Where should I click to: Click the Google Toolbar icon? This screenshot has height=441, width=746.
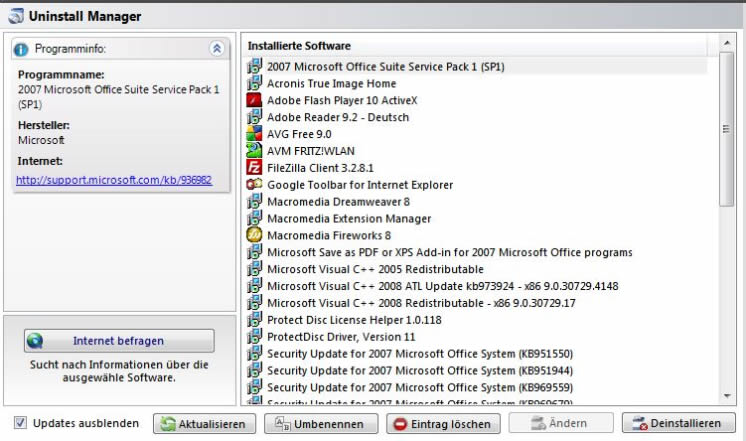pos(255,184)
